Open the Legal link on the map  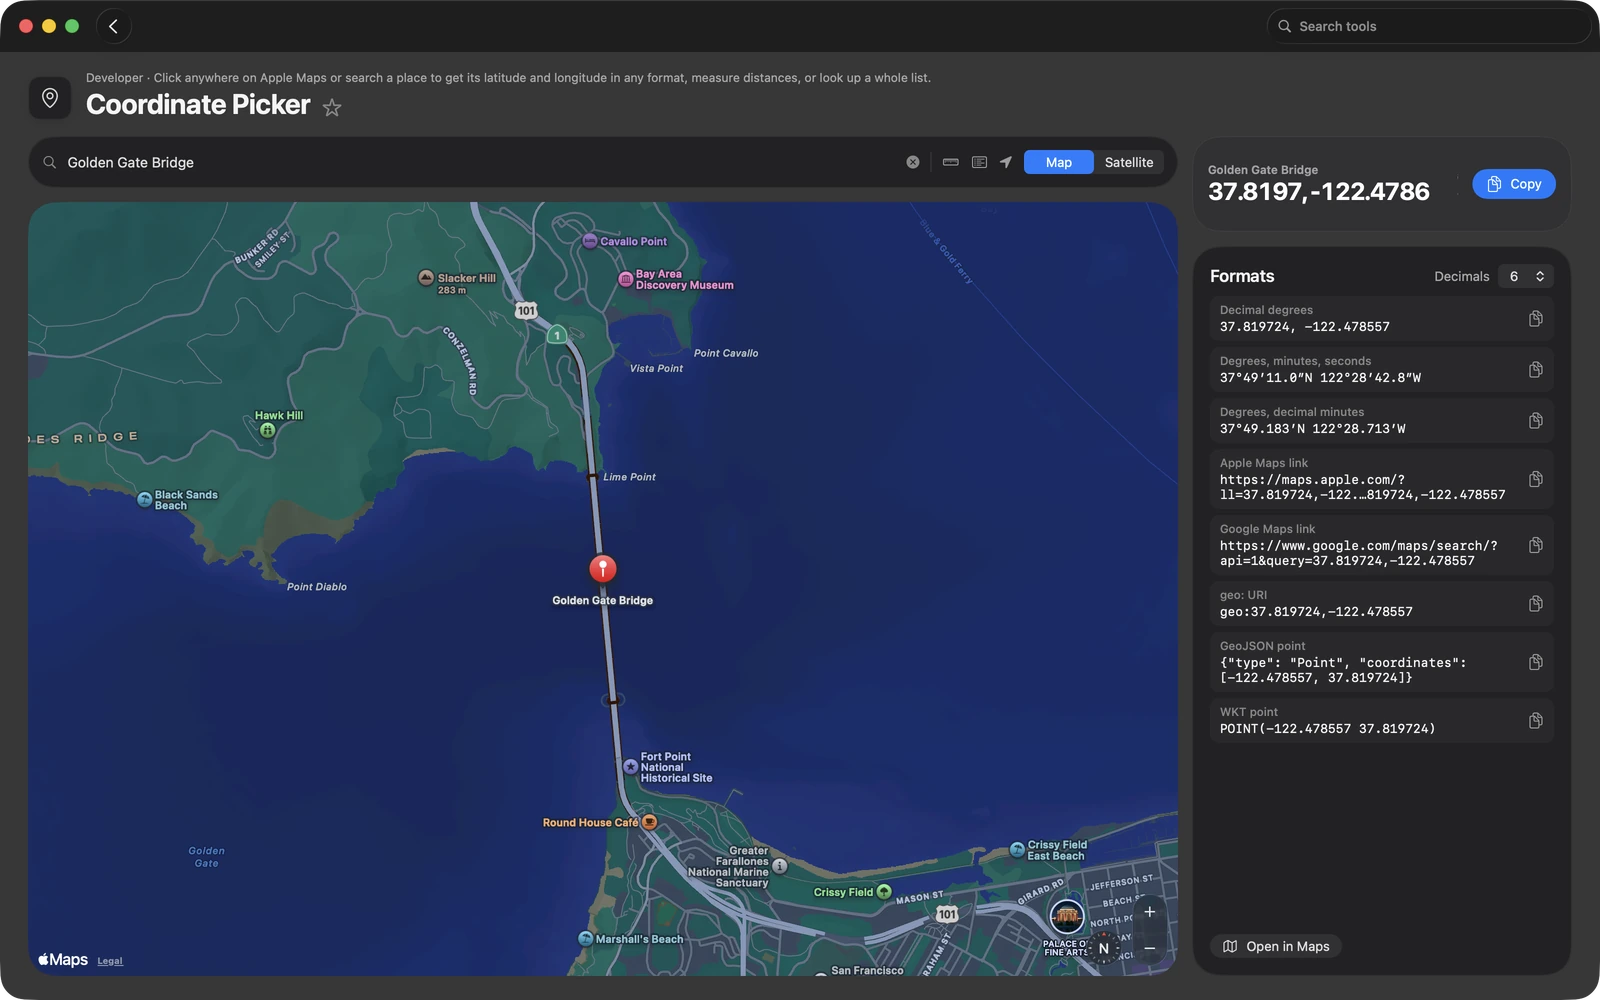[110, 961]
